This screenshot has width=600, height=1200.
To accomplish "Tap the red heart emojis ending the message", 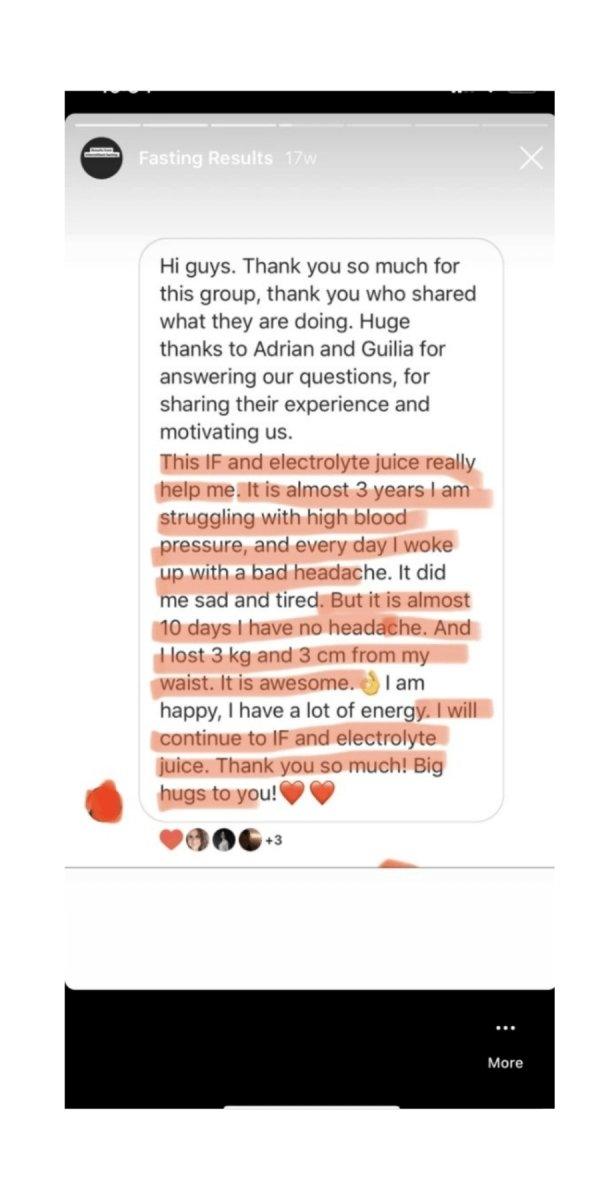I will (305, 794).
